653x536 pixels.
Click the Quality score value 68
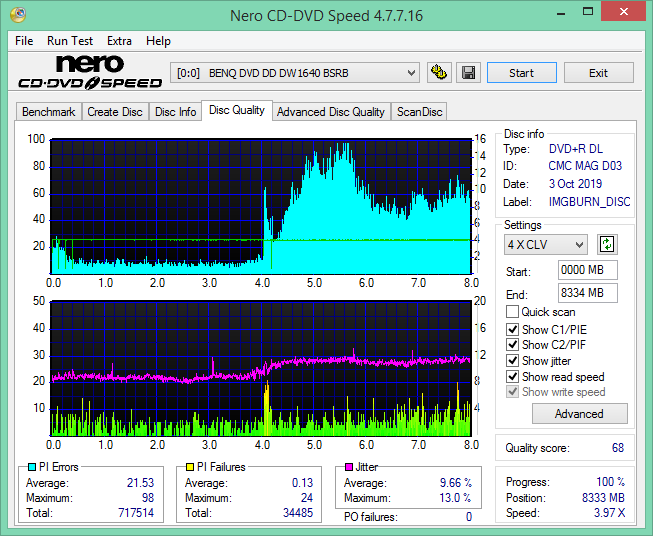click(x=618, y=448)
